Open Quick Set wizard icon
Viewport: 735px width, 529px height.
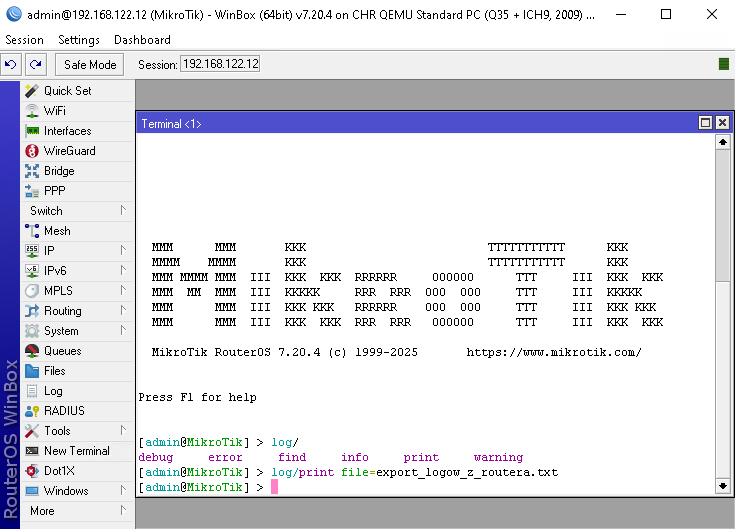click(x=32, y=91)
